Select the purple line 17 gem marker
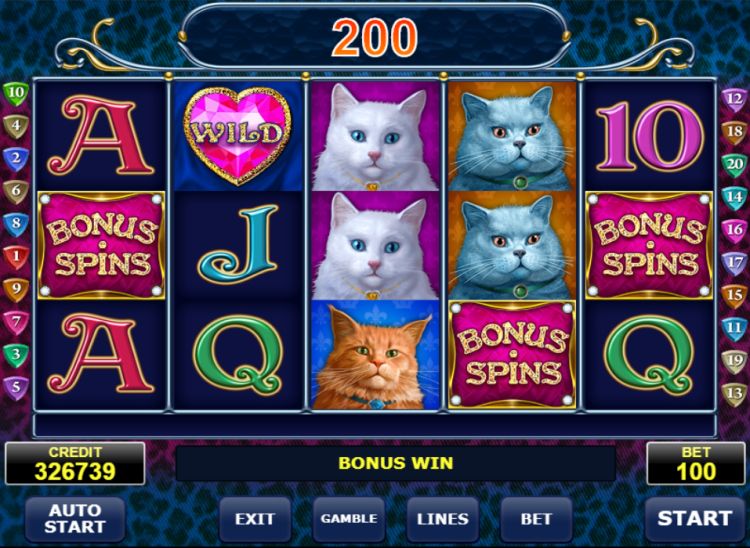This screenshot has width=750, height=548. tap(734, 263)
